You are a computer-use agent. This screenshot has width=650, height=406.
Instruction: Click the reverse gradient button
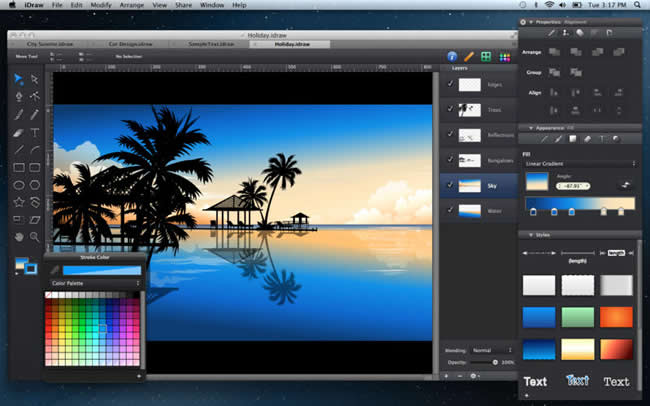point(626,184)
